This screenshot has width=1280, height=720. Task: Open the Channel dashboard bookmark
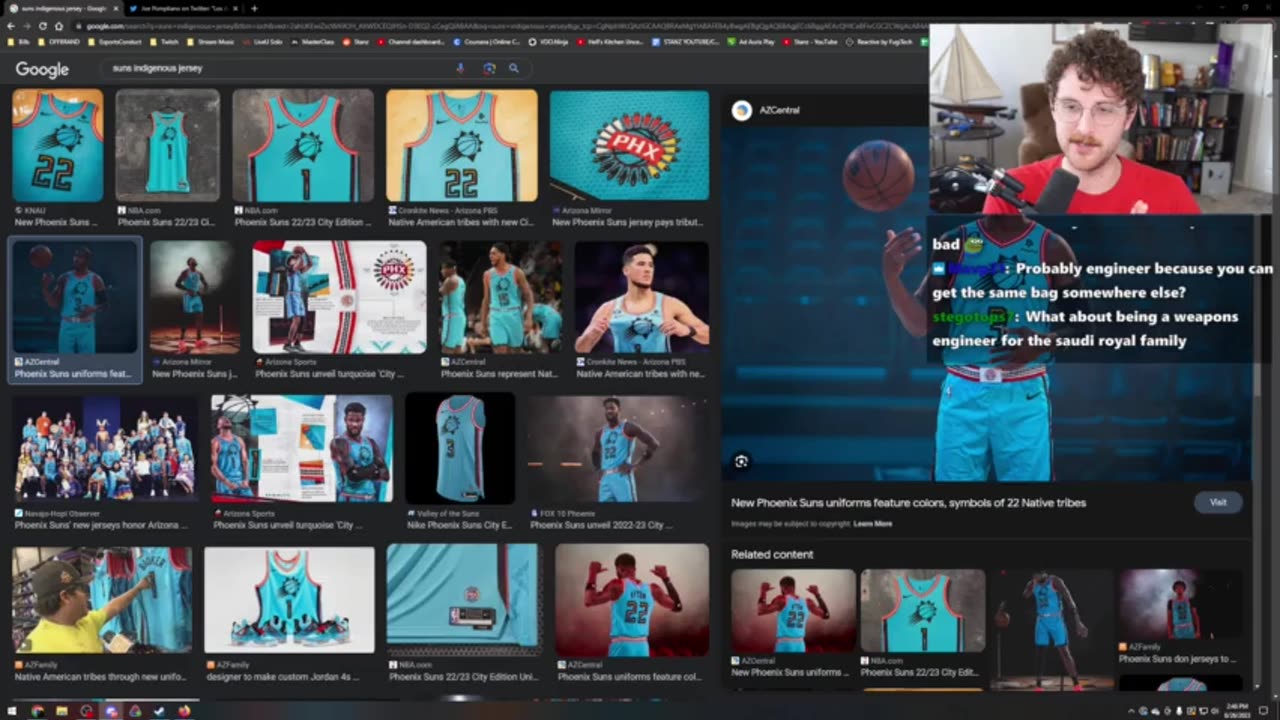pos(413,42)
